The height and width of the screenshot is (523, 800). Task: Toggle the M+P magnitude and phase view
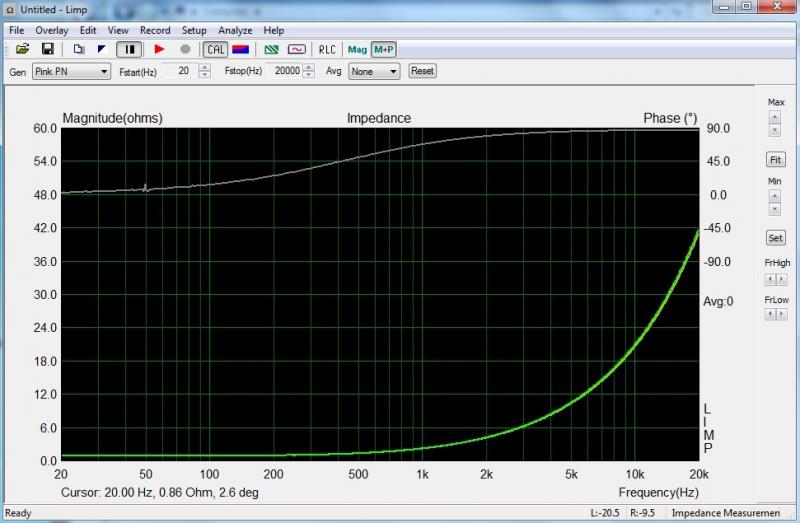(383, 49)
